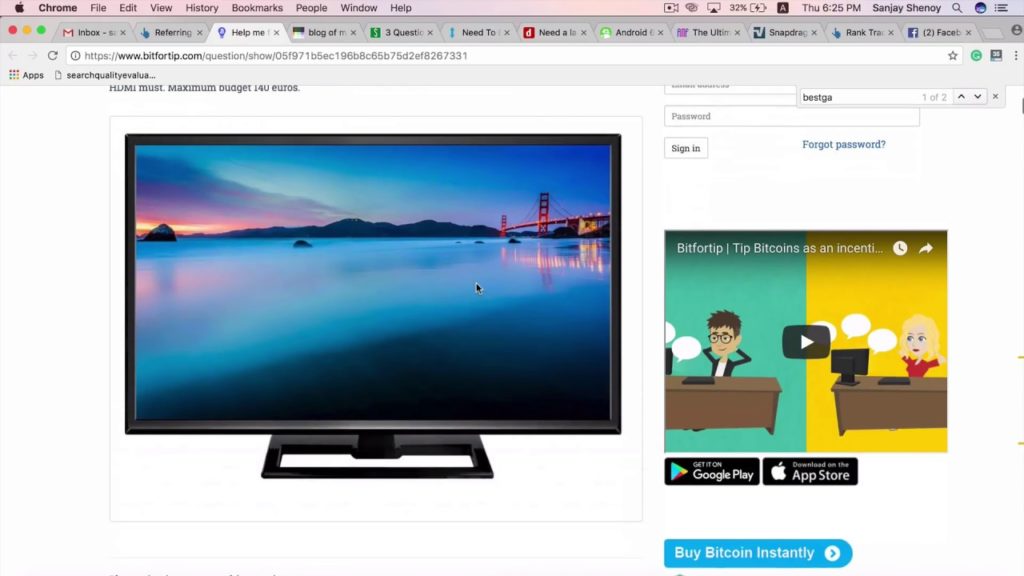Open the Notification Center list icon
The height and width of the screenshot is (576, 1024).
click(1001, 8)
